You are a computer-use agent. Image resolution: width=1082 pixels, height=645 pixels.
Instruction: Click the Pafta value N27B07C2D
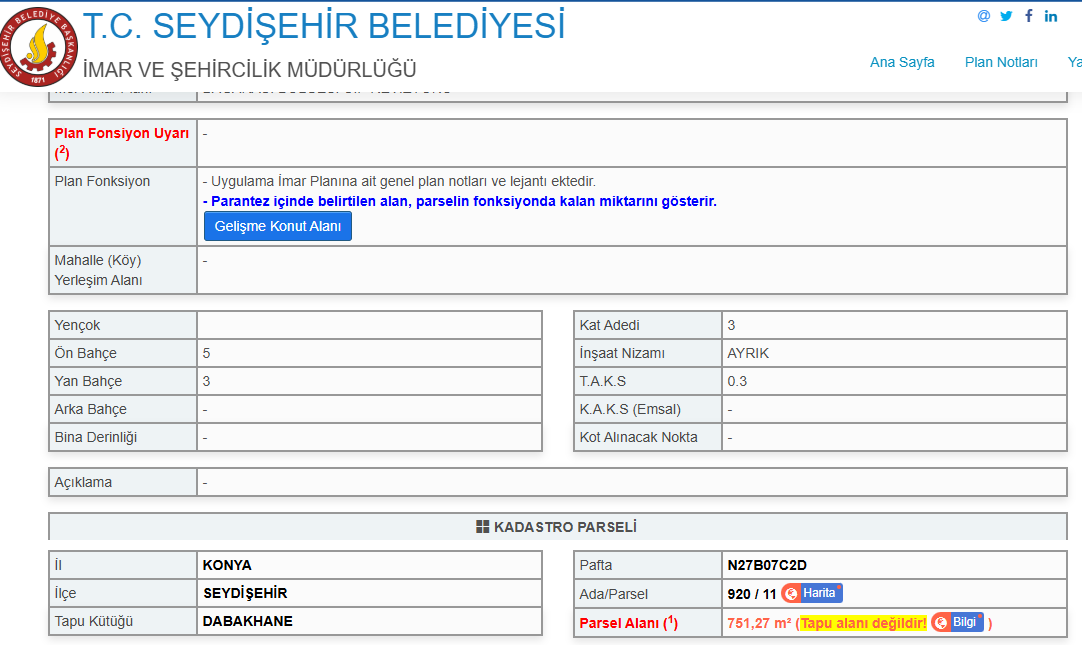(767, 565)
